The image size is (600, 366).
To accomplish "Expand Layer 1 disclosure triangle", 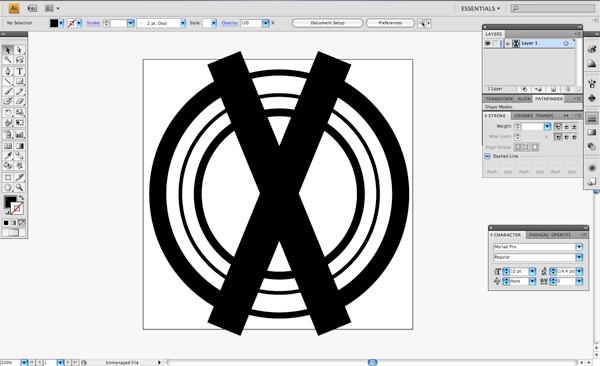I will (508, 44).
